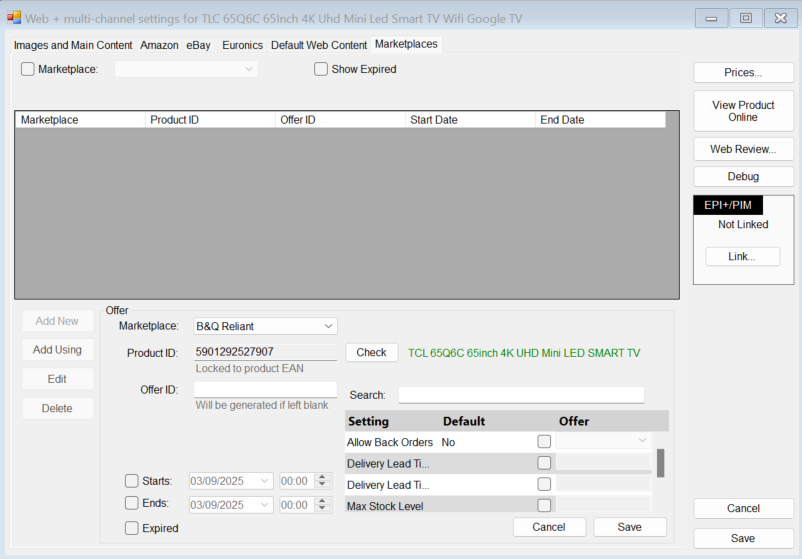The image size is (802, 559).
Task: Switch to the Amazon tab
Action: tap(159, 45)
